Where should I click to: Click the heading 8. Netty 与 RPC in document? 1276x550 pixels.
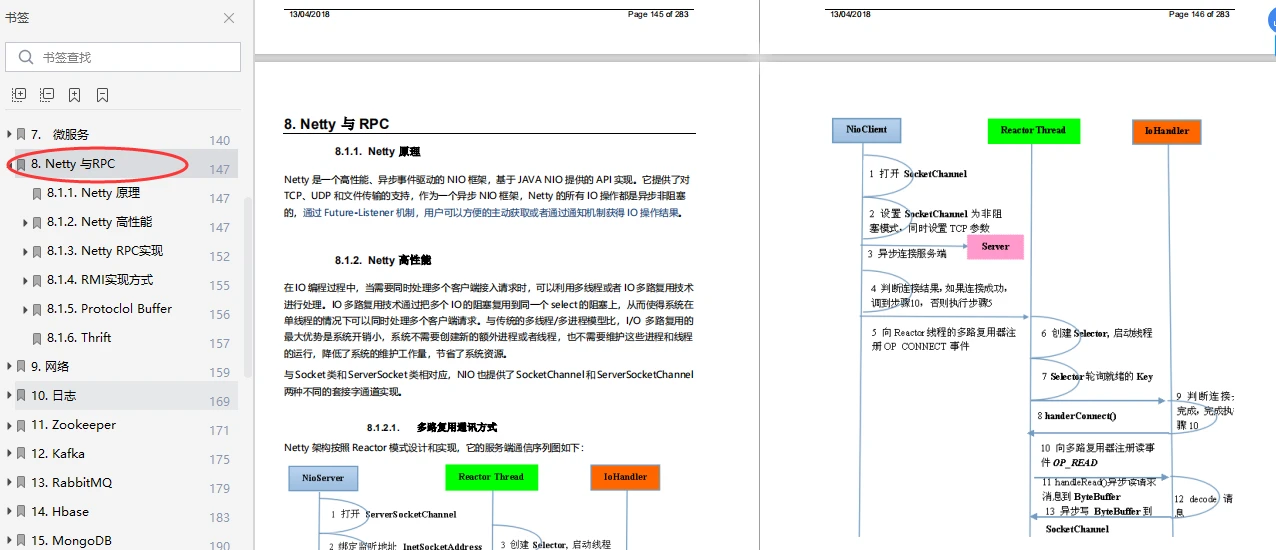(x=336, y=124)
